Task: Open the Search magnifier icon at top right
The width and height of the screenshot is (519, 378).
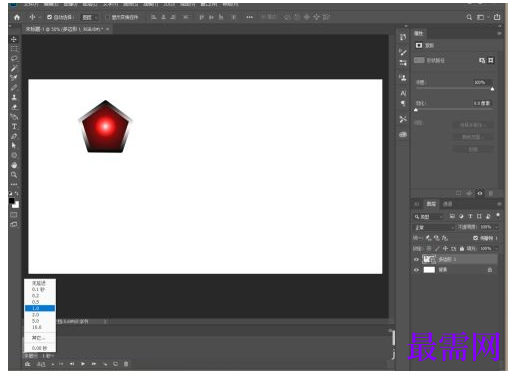Action: point(469,17)
